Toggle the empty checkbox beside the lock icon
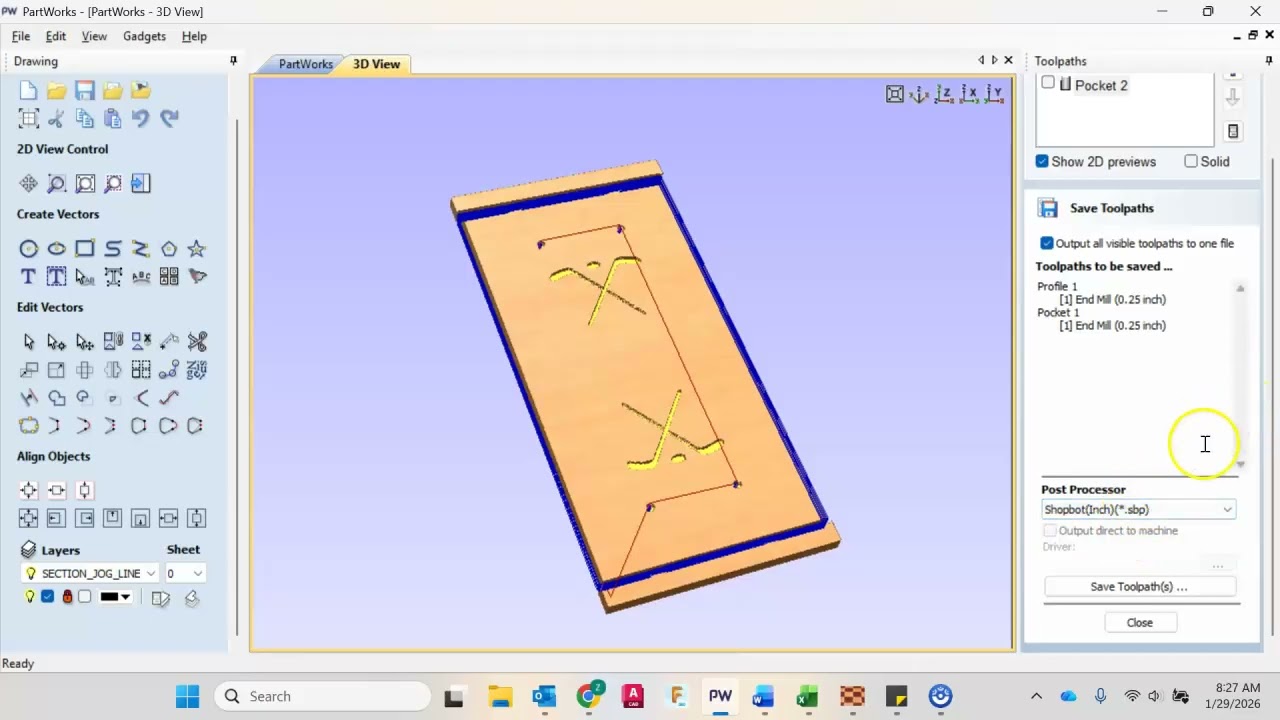Image resolution: width=1280 pixels, height=720 pixels. click(85, 597)
